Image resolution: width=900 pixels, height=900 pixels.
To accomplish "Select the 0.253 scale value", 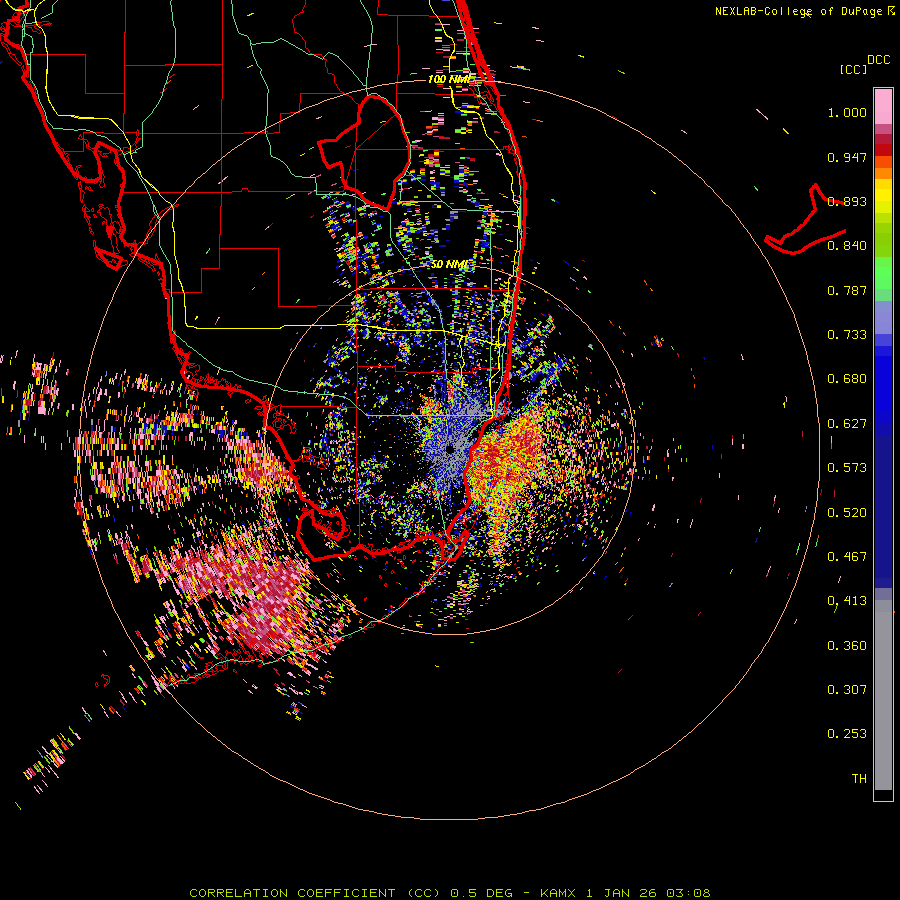I will pos(847,734).
